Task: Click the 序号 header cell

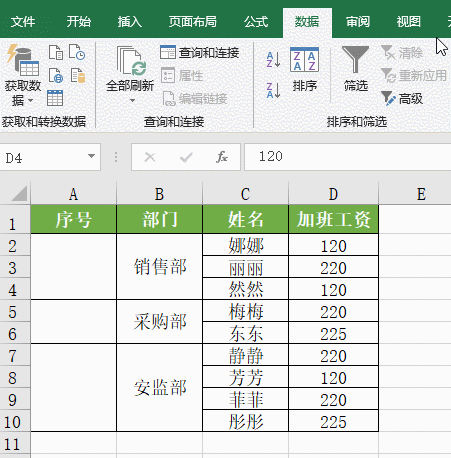Action: click(x=74, y=219)
